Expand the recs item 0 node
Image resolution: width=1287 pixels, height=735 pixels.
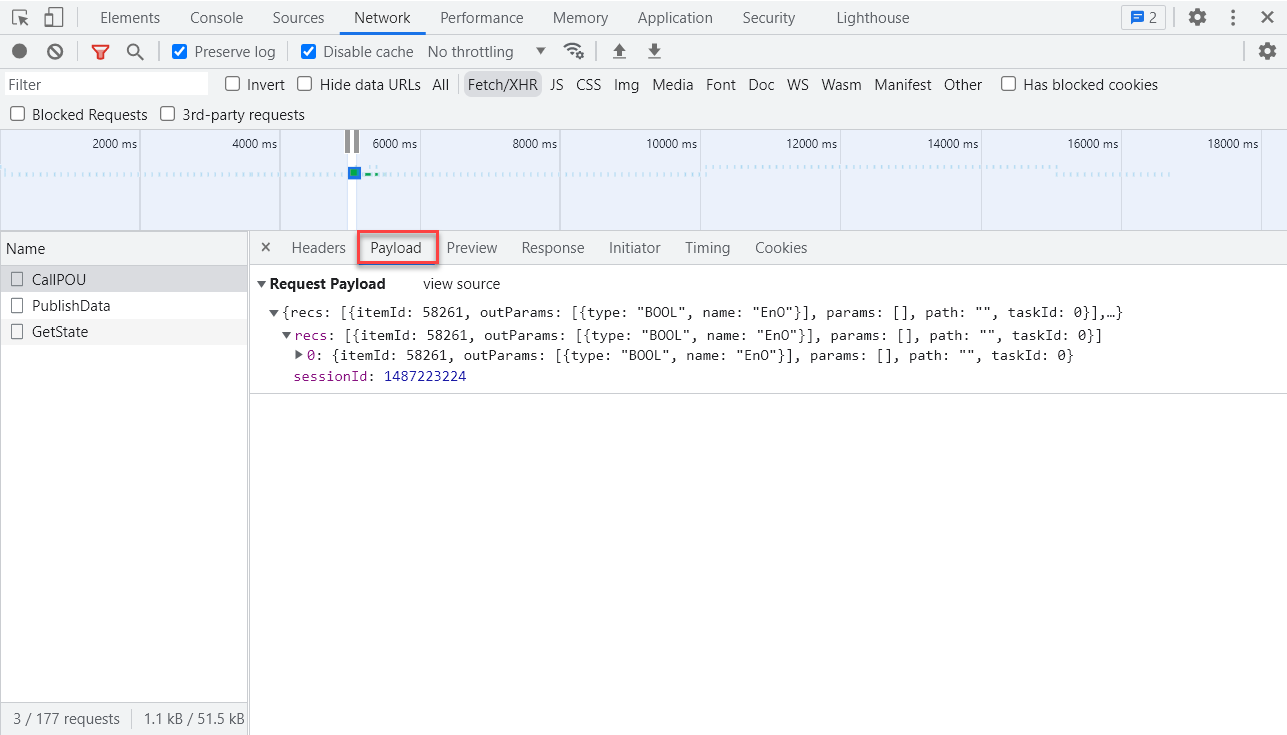coord(299,355)
